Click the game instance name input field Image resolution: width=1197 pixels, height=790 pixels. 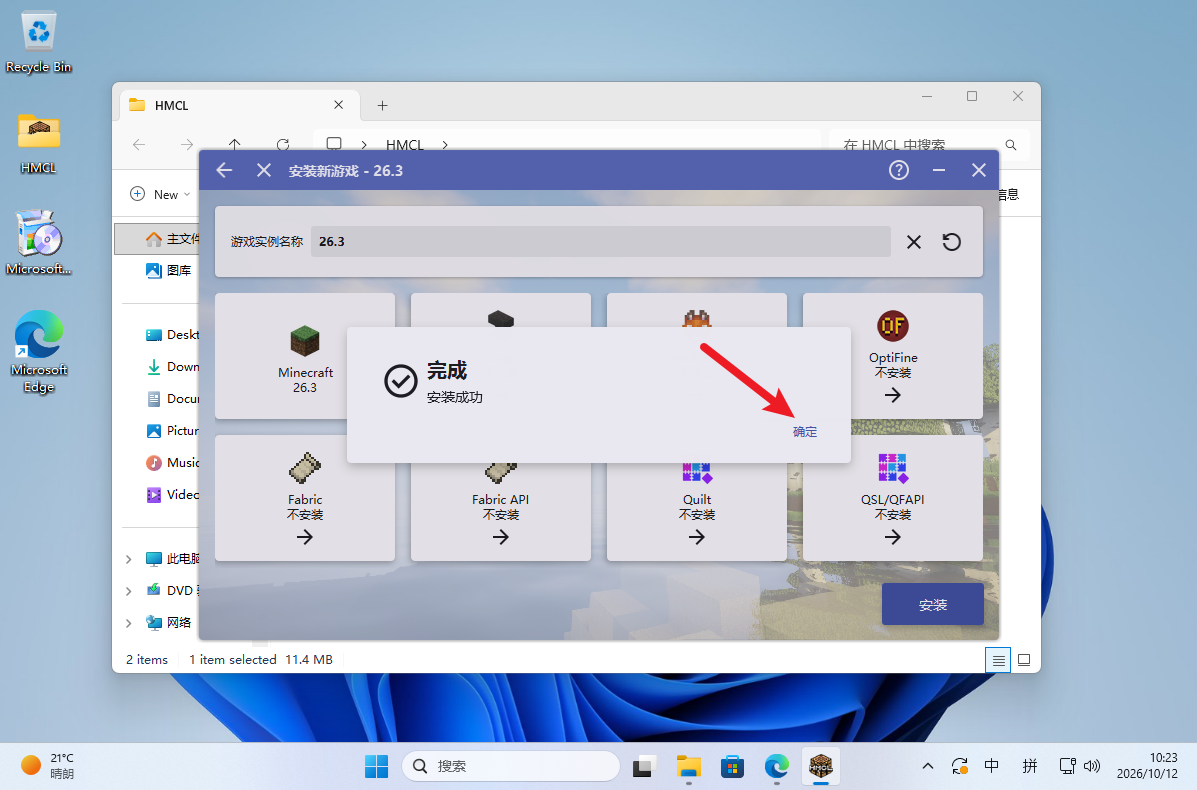600,241
